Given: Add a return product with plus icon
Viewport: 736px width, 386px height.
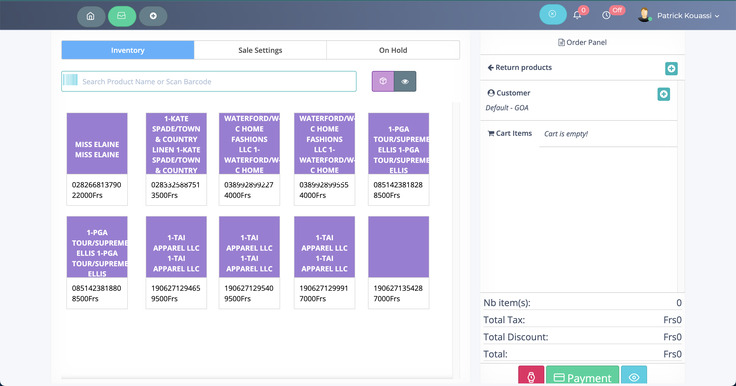Looking at the screenshot, I should 671,69.
